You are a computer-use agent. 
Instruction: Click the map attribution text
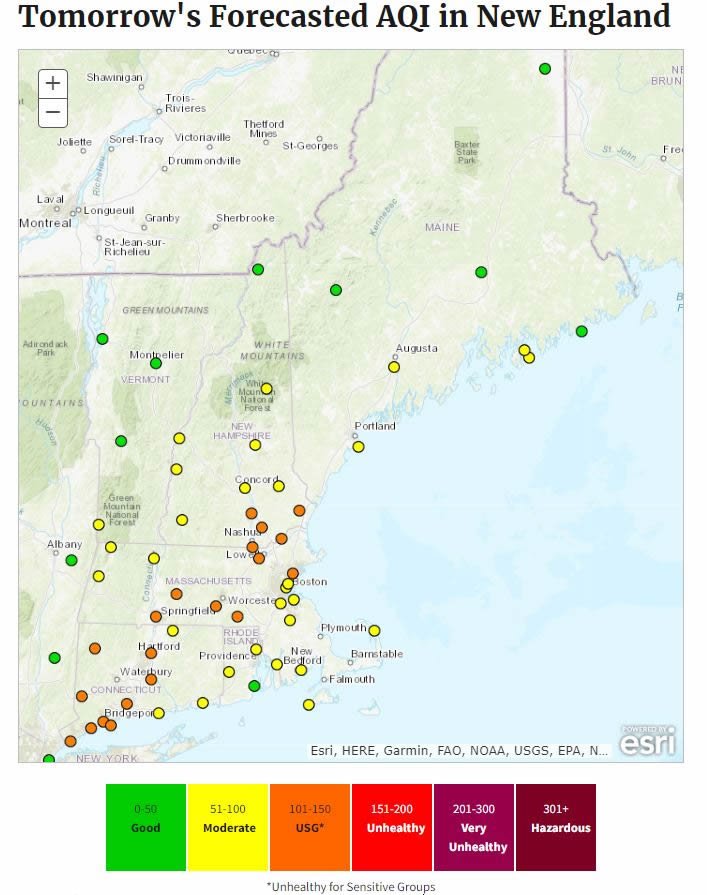pyautogui.click(x=459, y=750)
